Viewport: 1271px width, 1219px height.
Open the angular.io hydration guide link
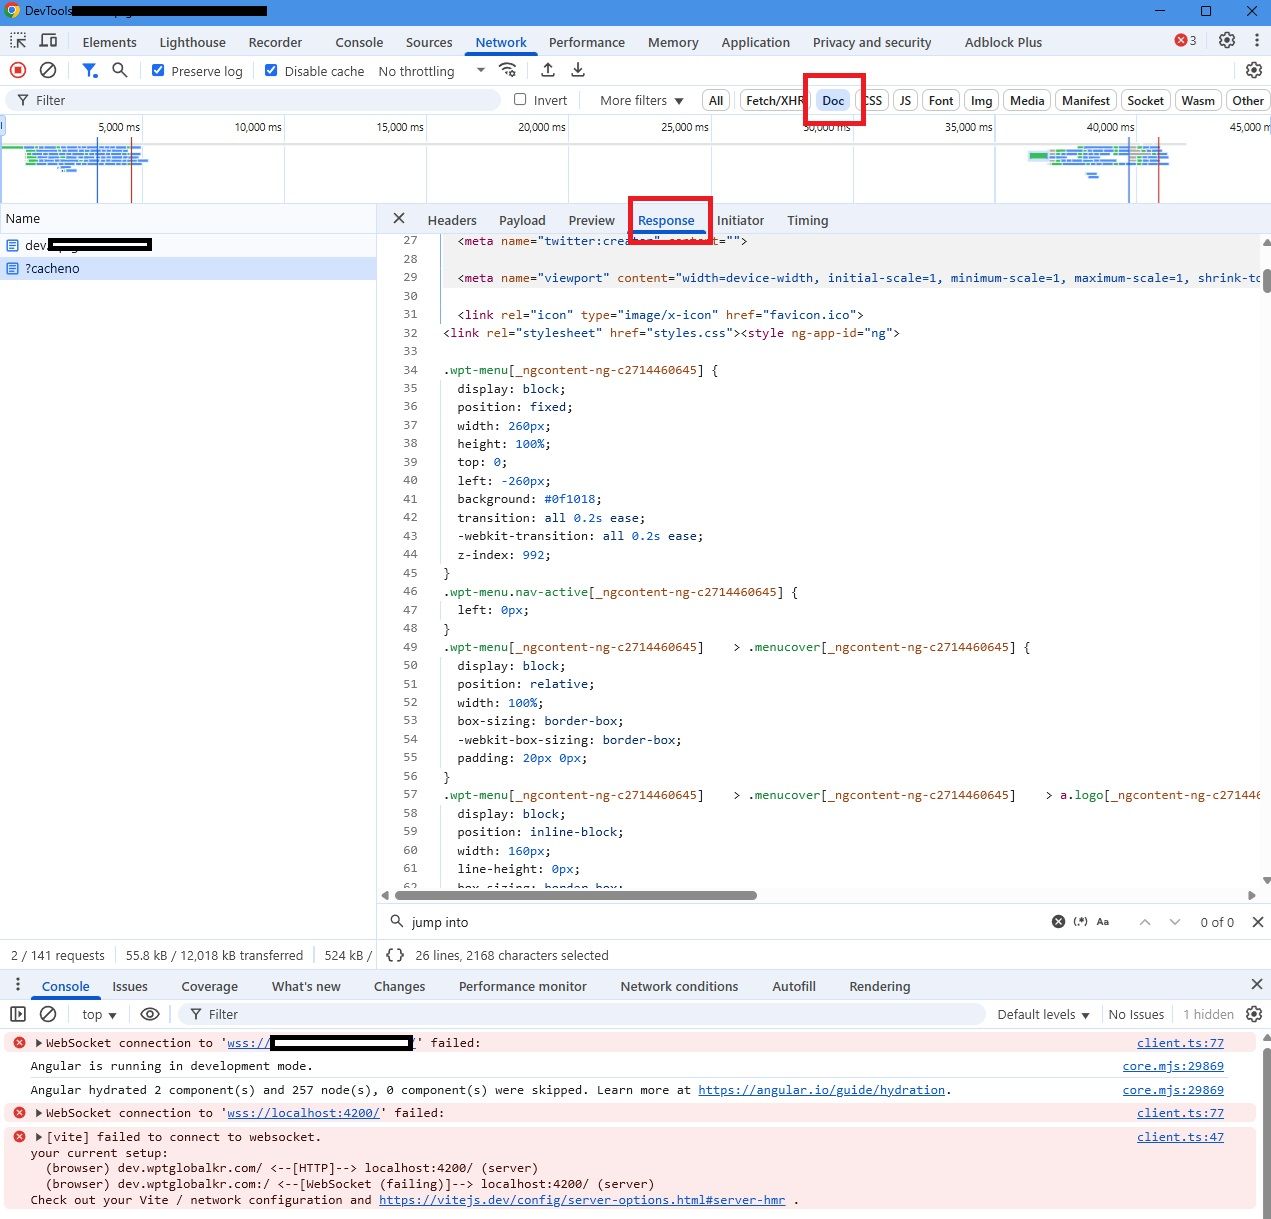pos(821,1089)
